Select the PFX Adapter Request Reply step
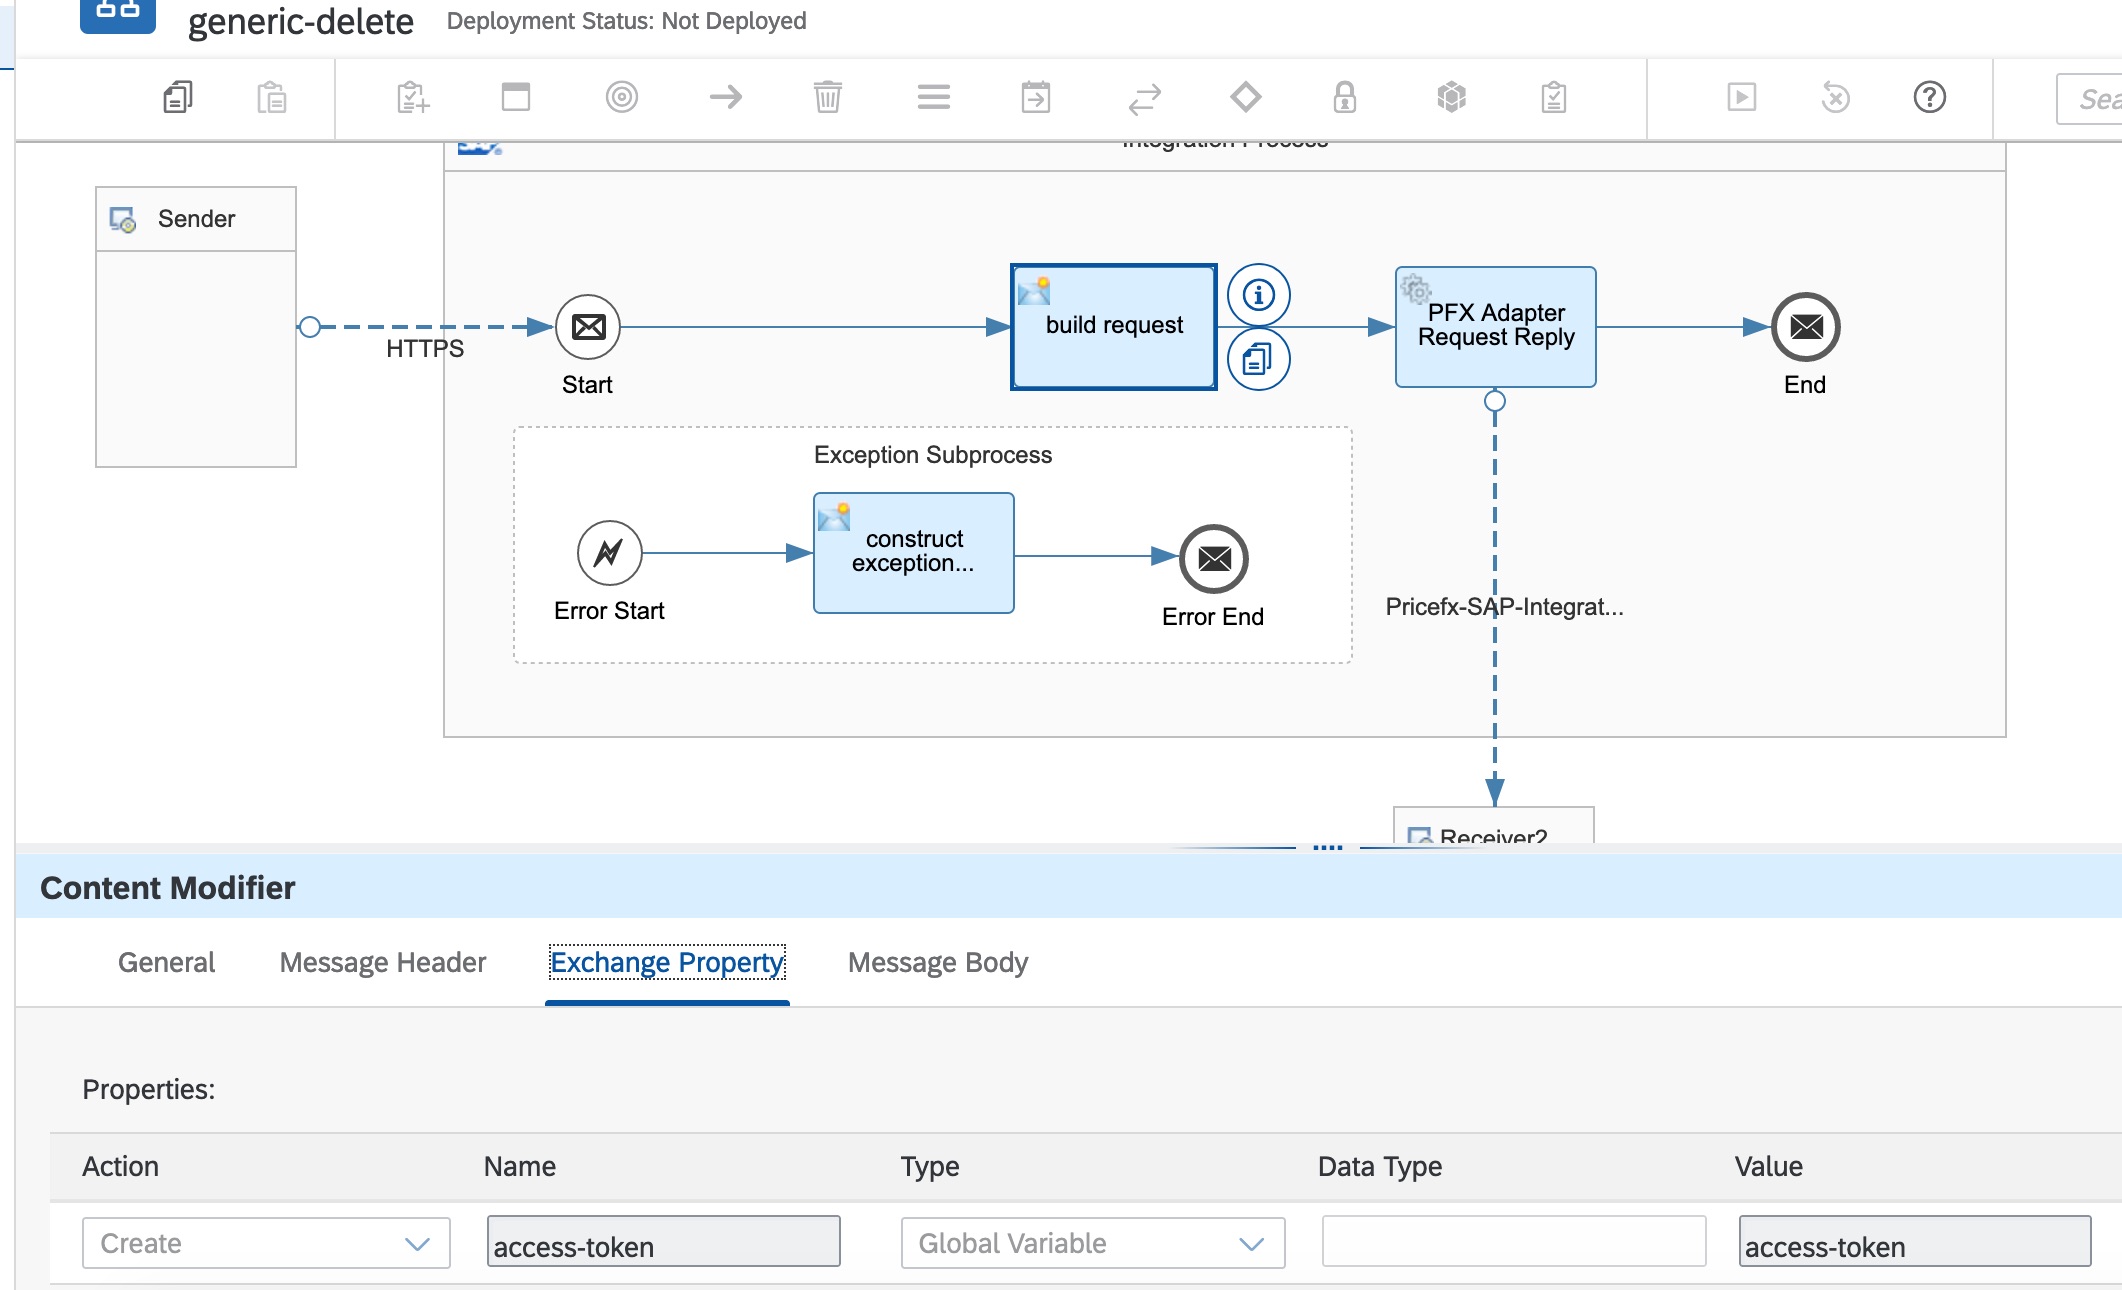 click(x=1495, y=327)
